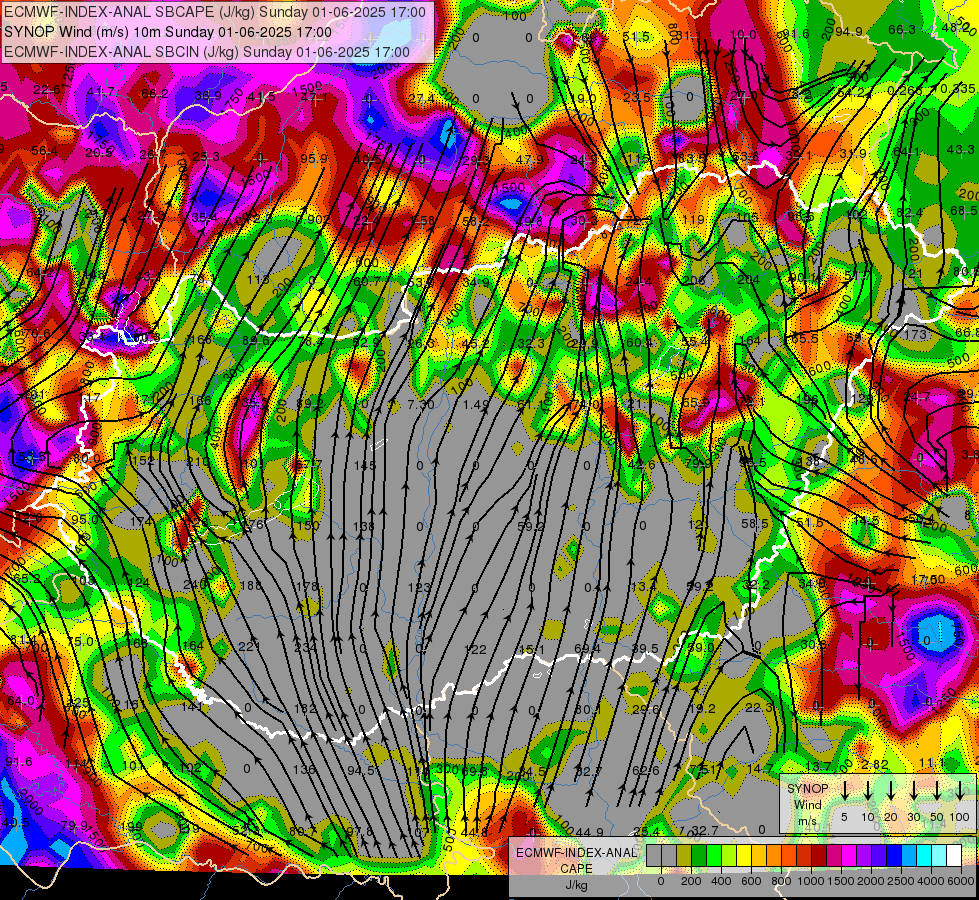This screenshot has height=900, width=979.
Task: Click the SYNOP Wind 10m title line
Action: pos(168,32)
